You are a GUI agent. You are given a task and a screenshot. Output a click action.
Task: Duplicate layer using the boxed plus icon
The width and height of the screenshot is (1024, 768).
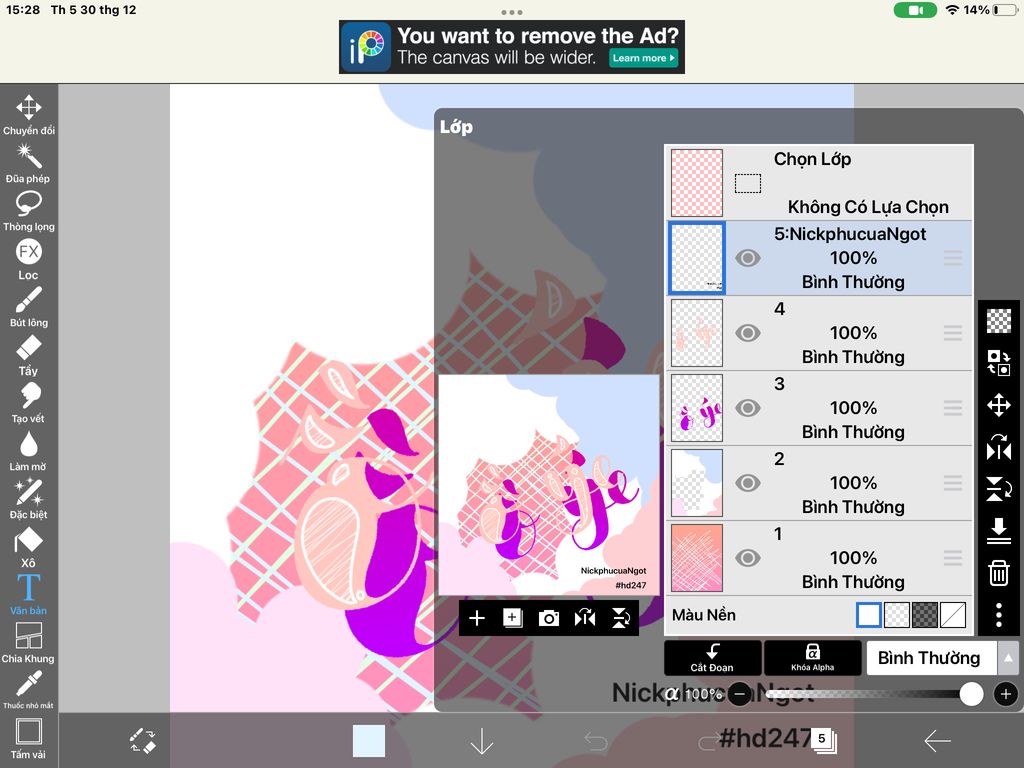tap(513, 618)
